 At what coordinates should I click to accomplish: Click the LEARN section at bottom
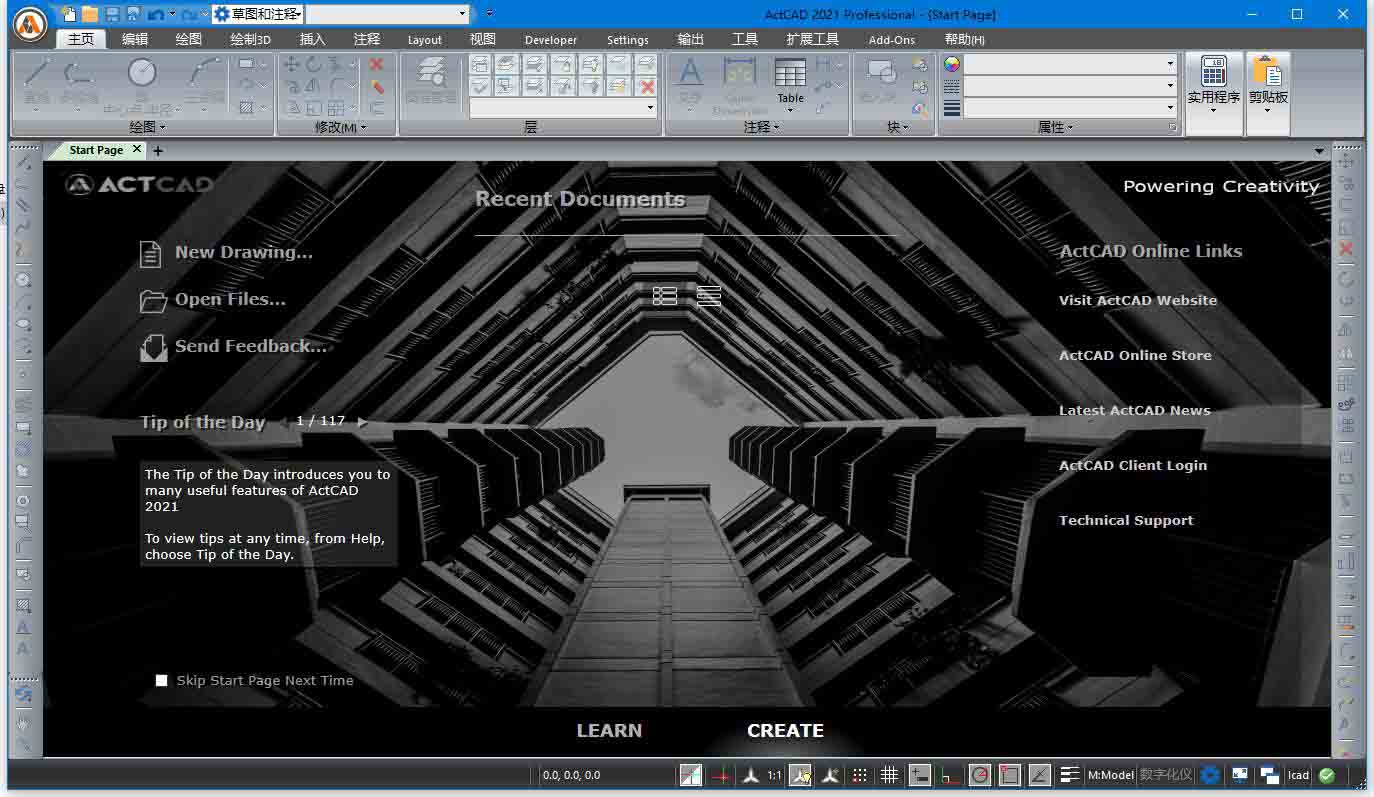click(x=609, y=731)
